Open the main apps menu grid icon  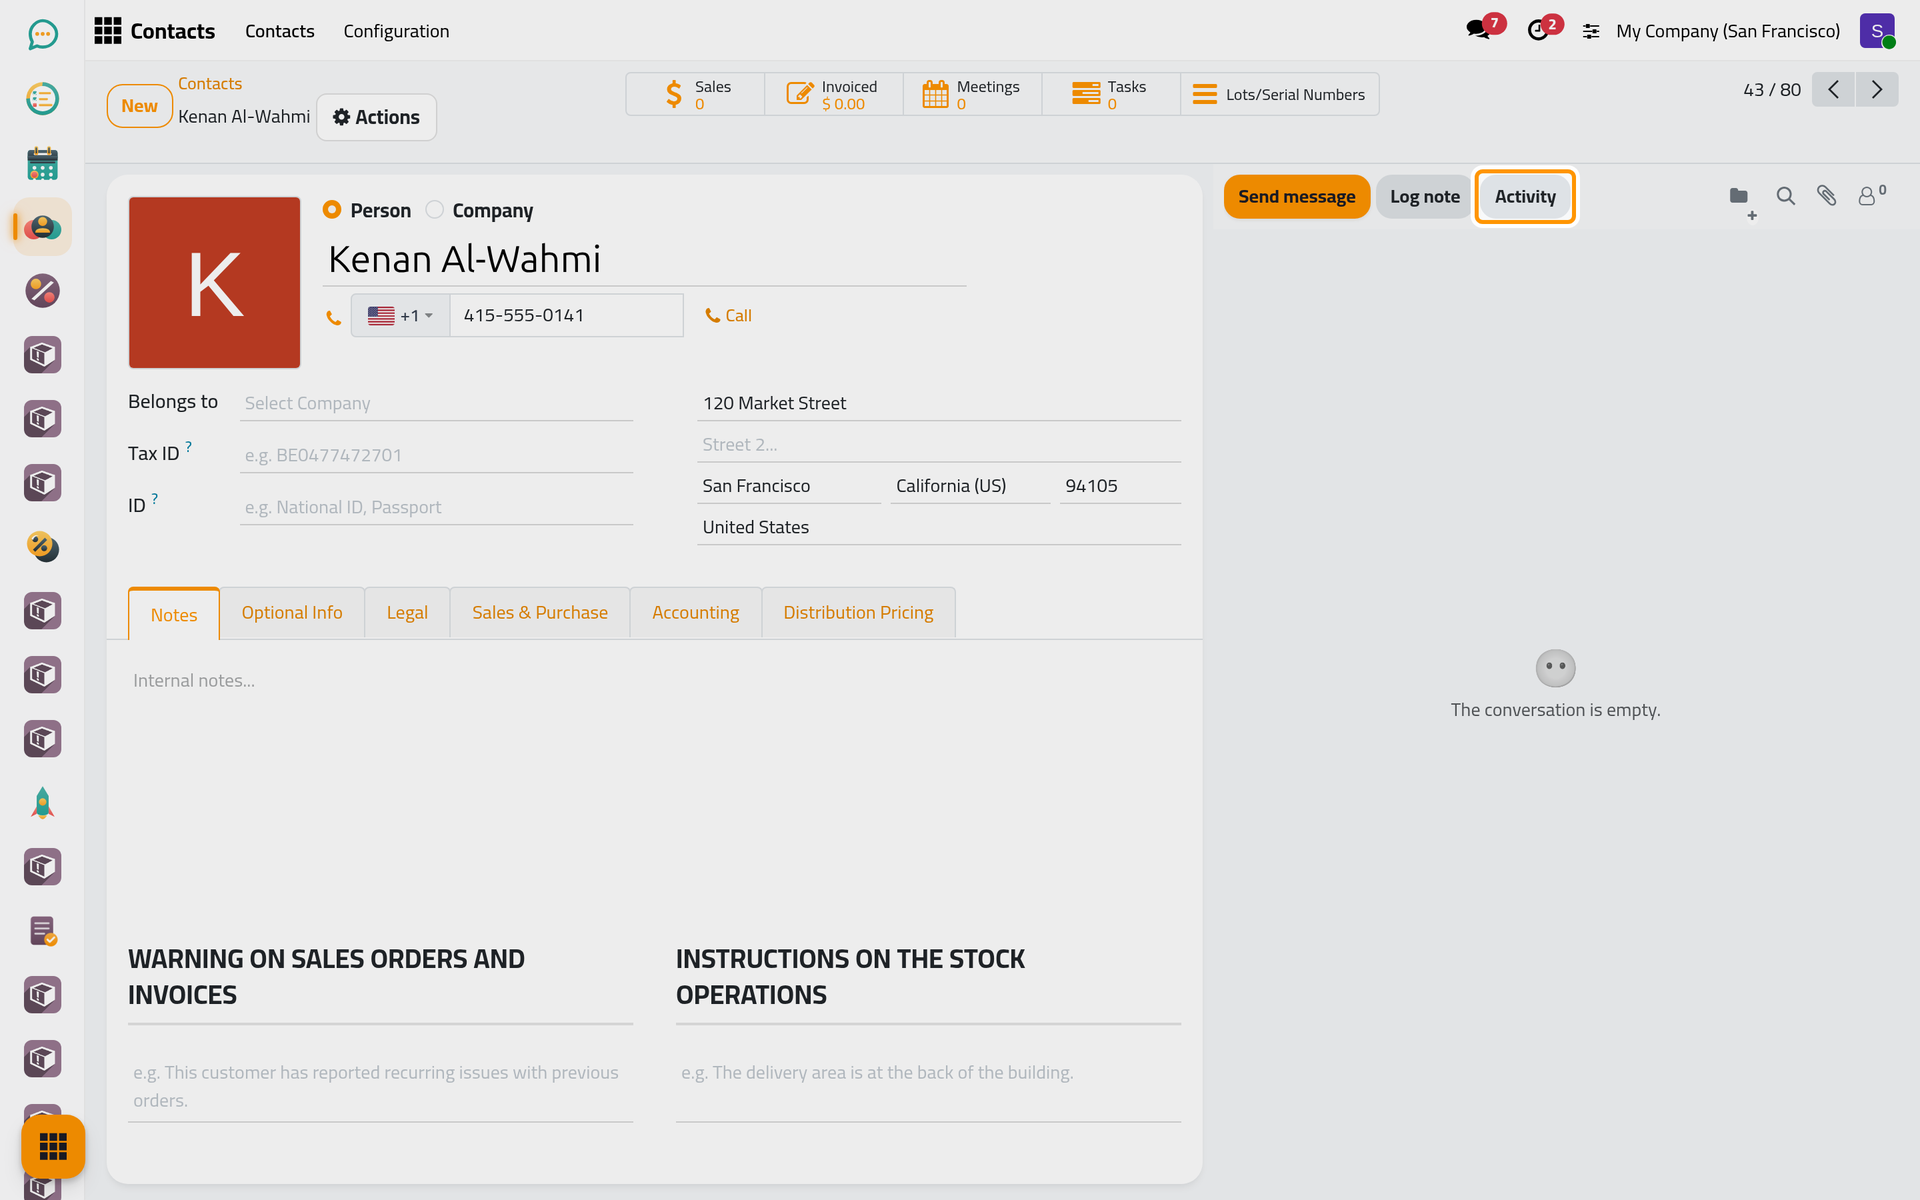[107, 31]
